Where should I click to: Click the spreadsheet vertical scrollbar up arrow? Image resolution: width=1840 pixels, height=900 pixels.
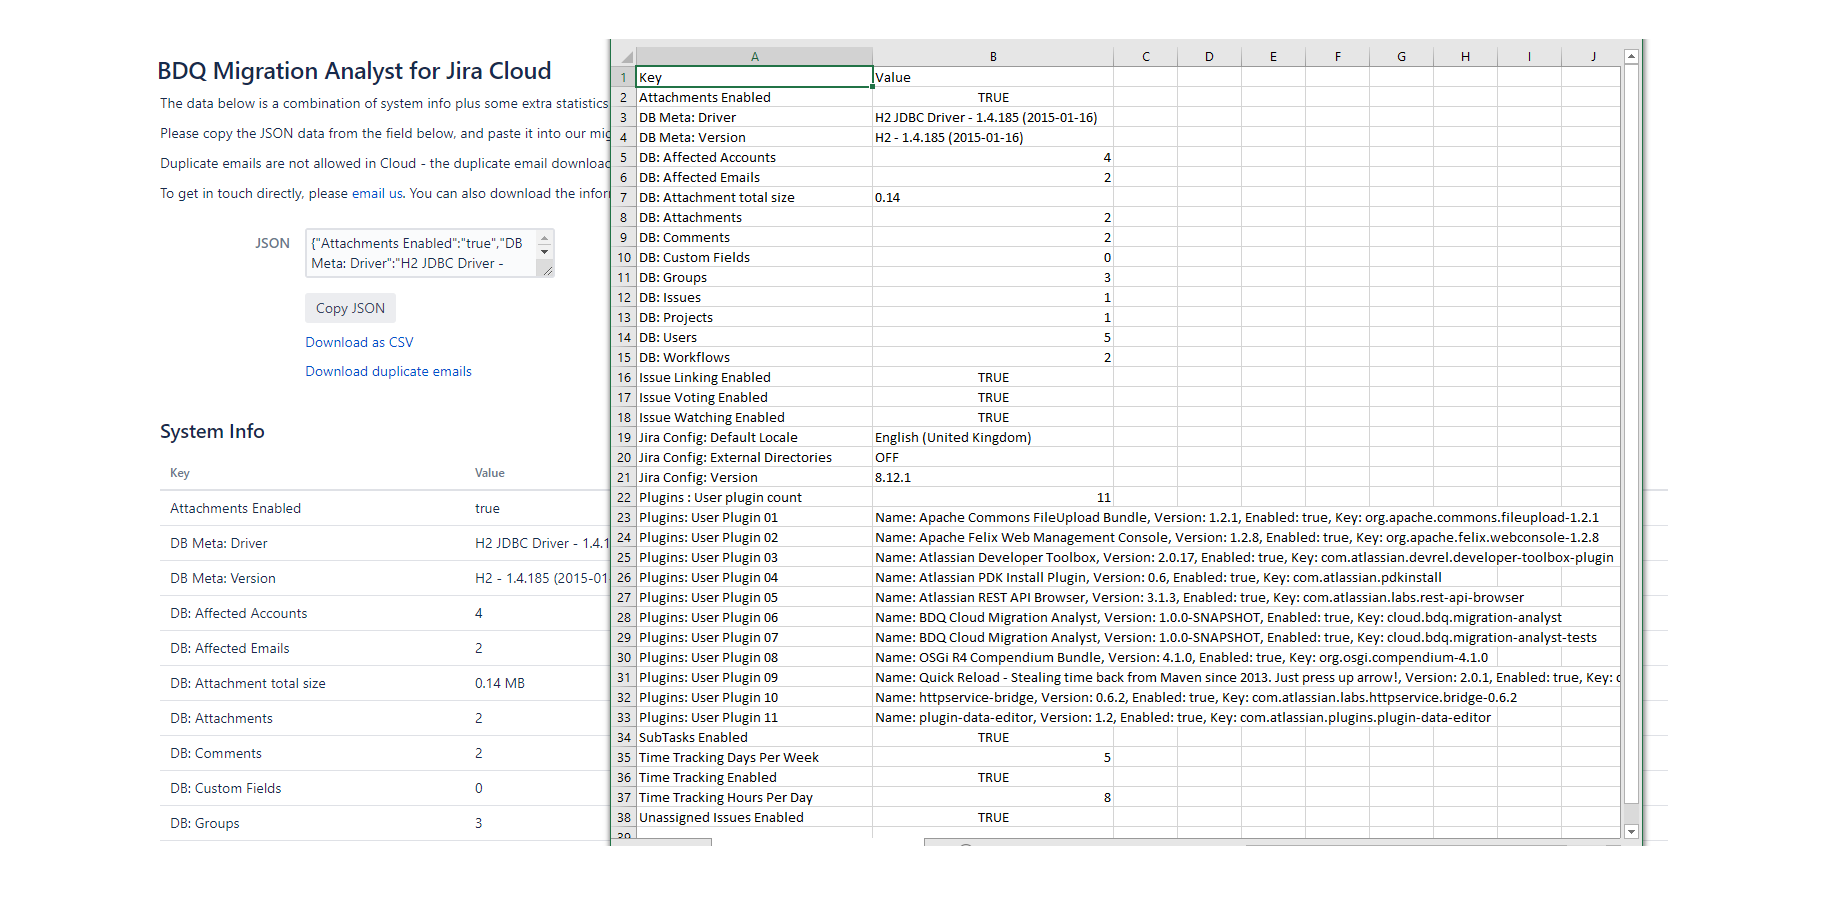click(1631, 57)
